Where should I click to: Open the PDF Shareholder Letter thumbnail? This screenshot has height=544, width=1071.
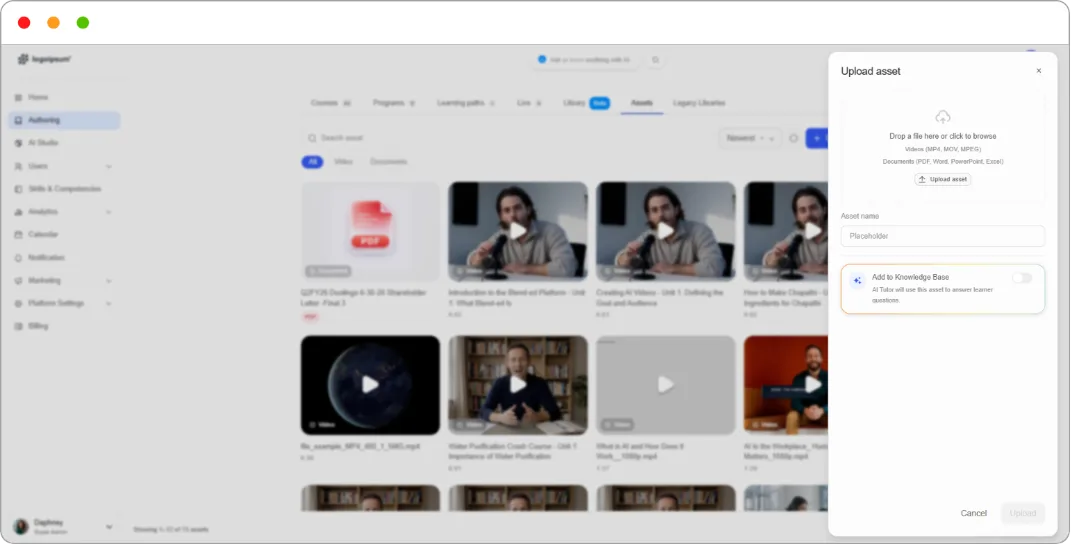tap(370, 231)
